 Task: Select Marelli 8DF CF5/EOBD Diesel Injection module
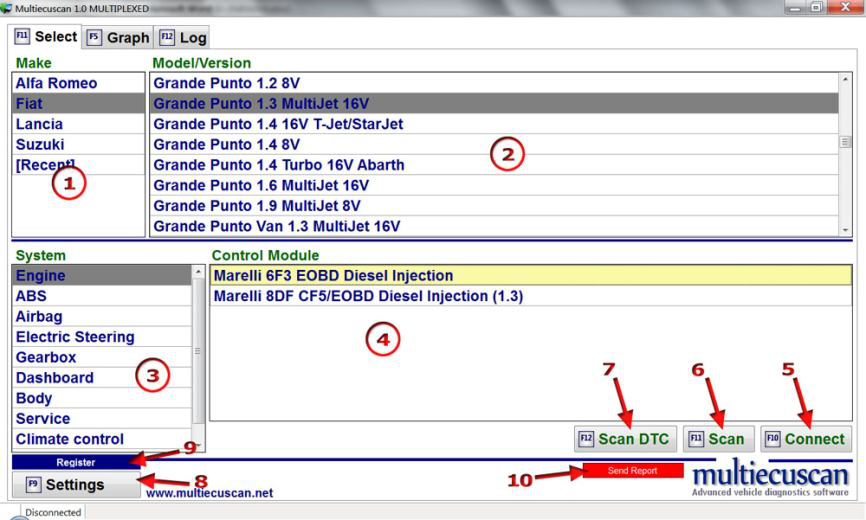[367, 296]
